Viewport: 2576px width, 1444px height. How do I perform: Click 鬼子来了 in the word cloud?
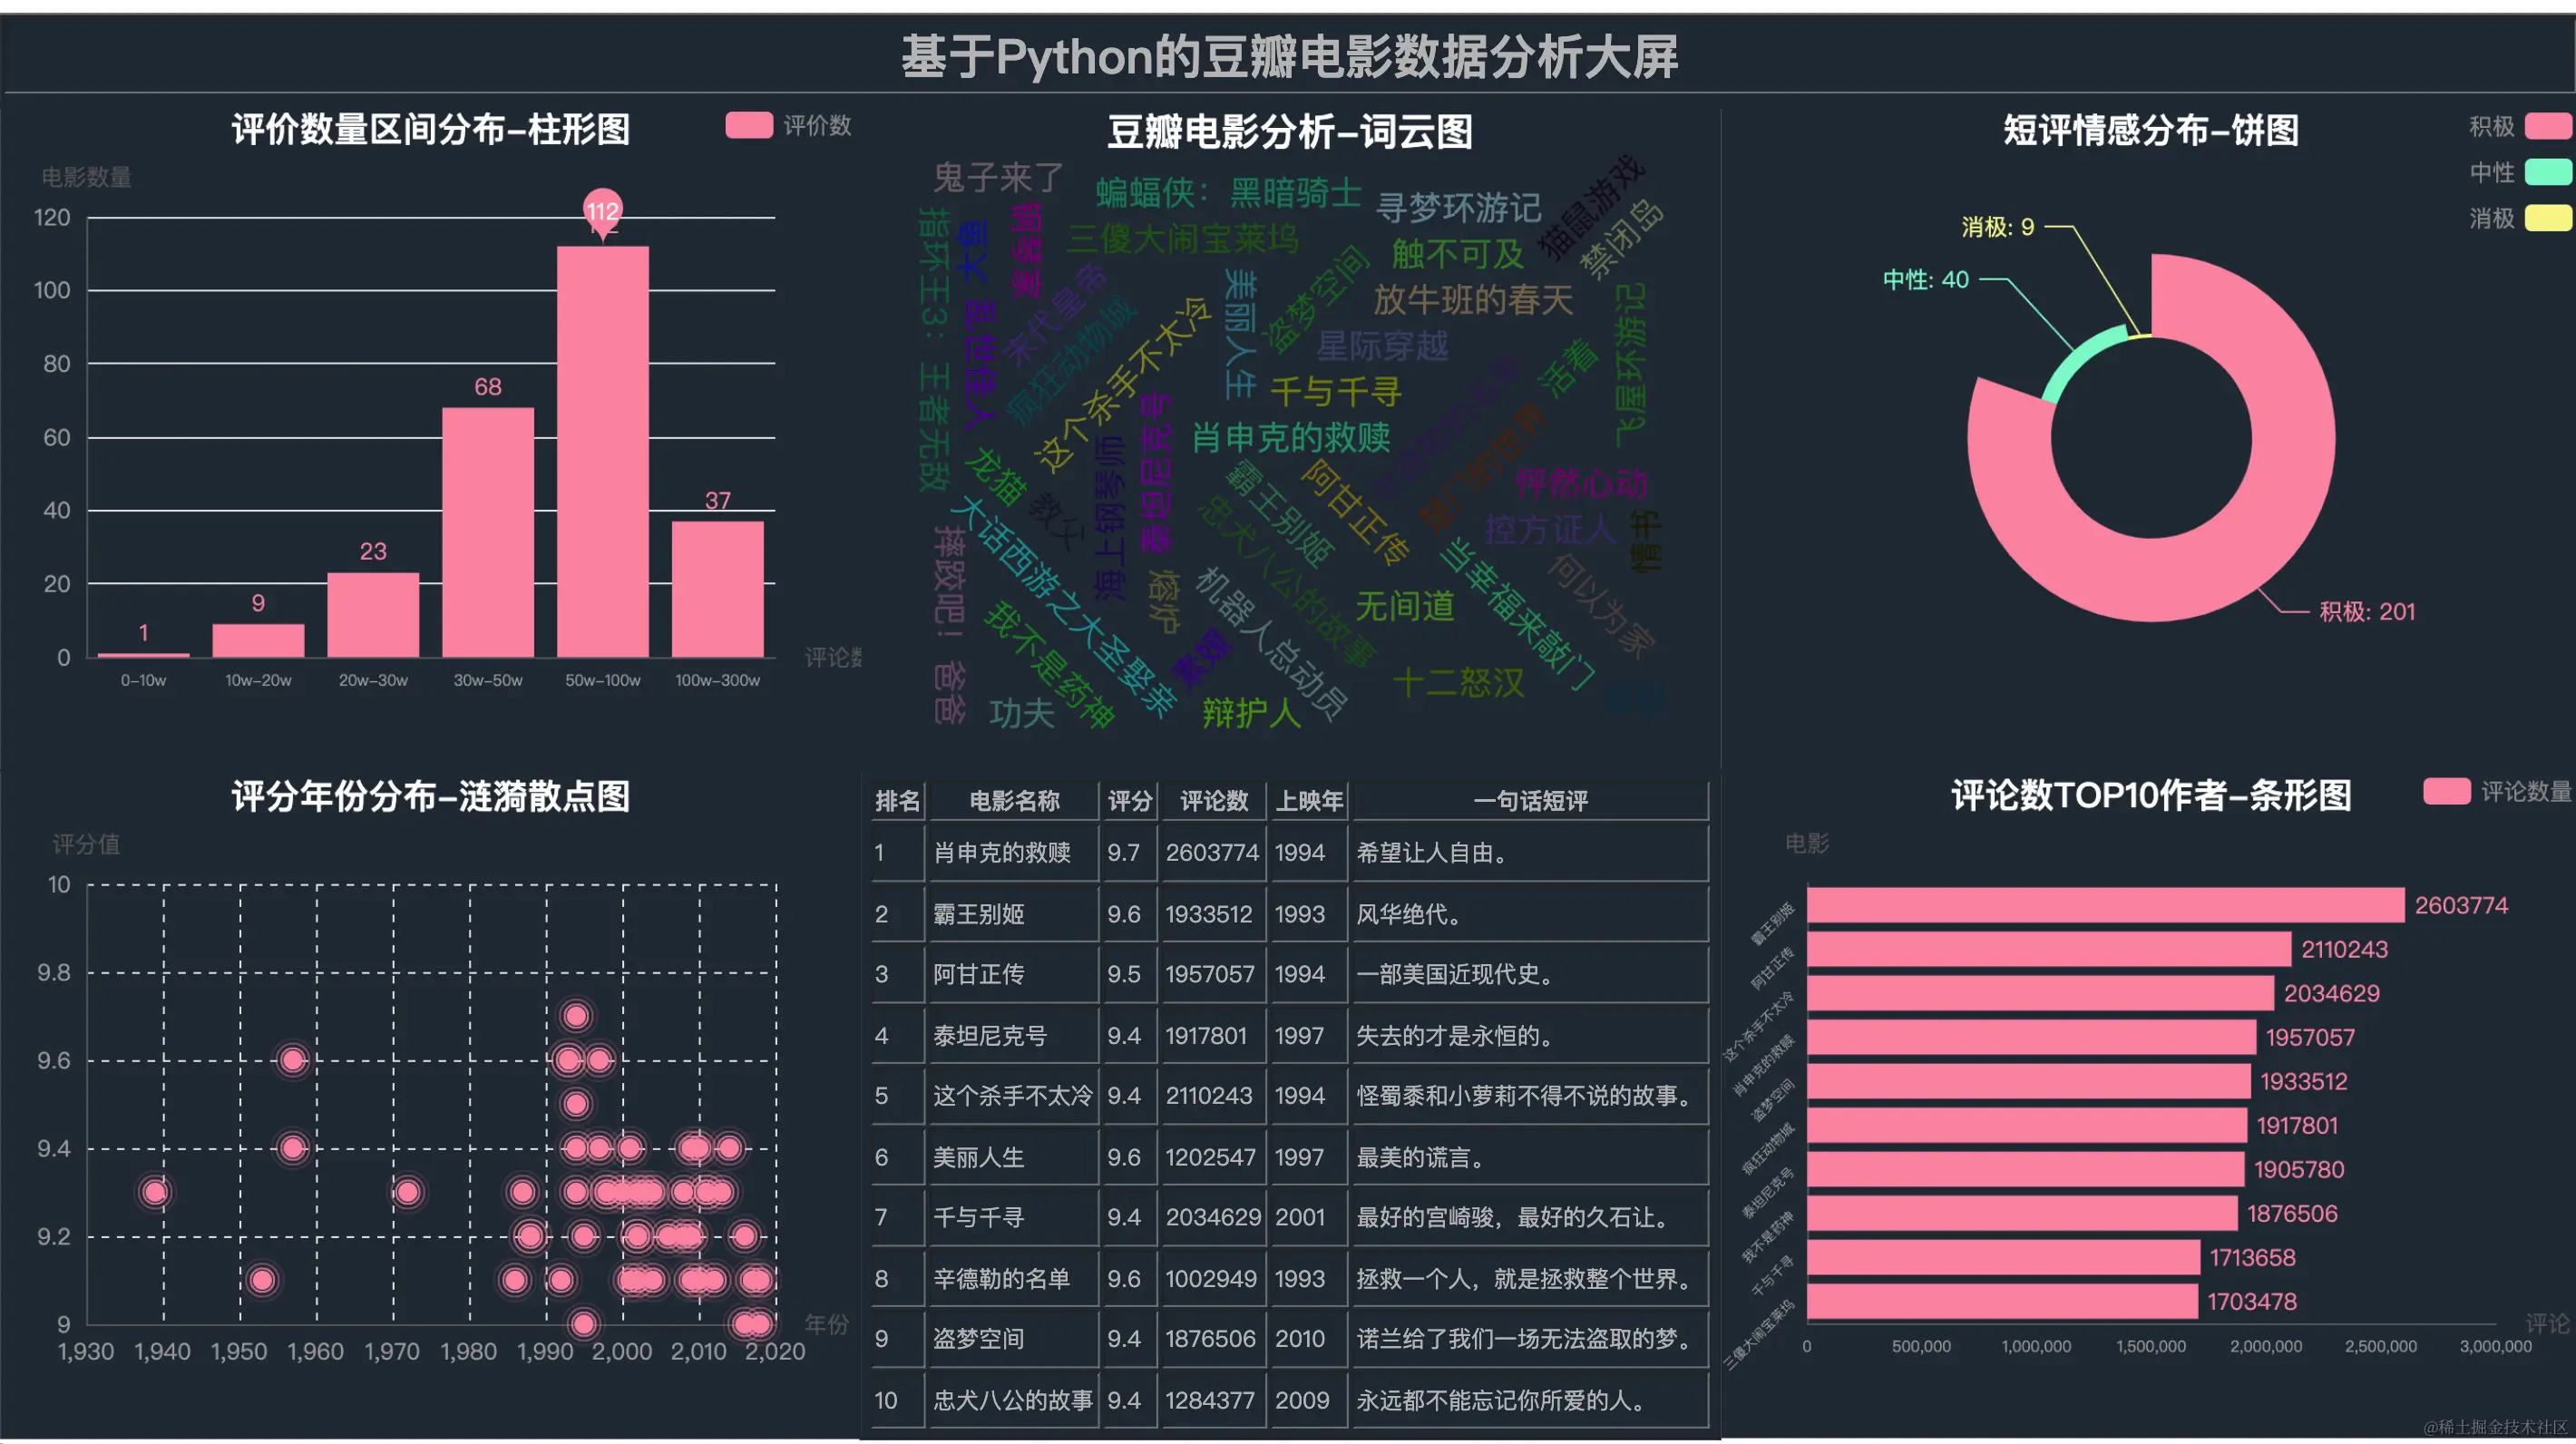tap(997, 178)
